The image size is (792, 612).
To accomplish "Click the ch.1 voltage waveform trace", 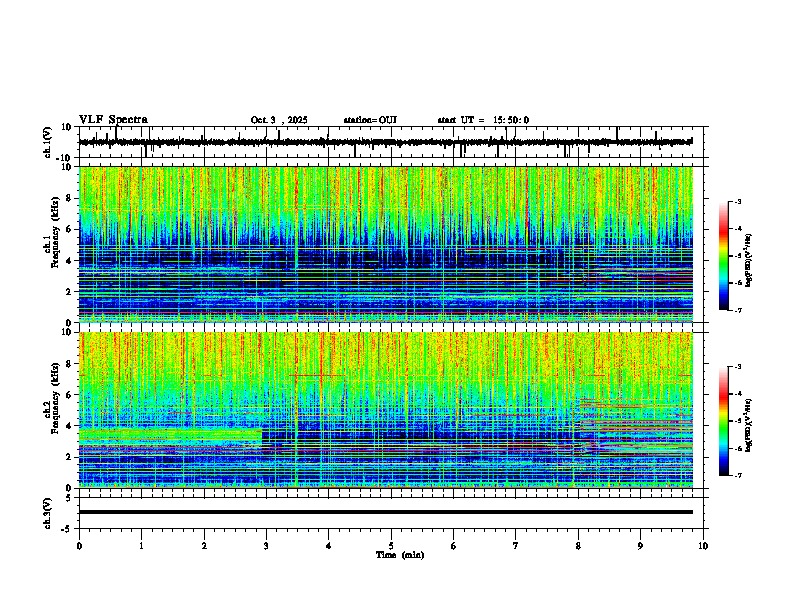I will 385,142.
